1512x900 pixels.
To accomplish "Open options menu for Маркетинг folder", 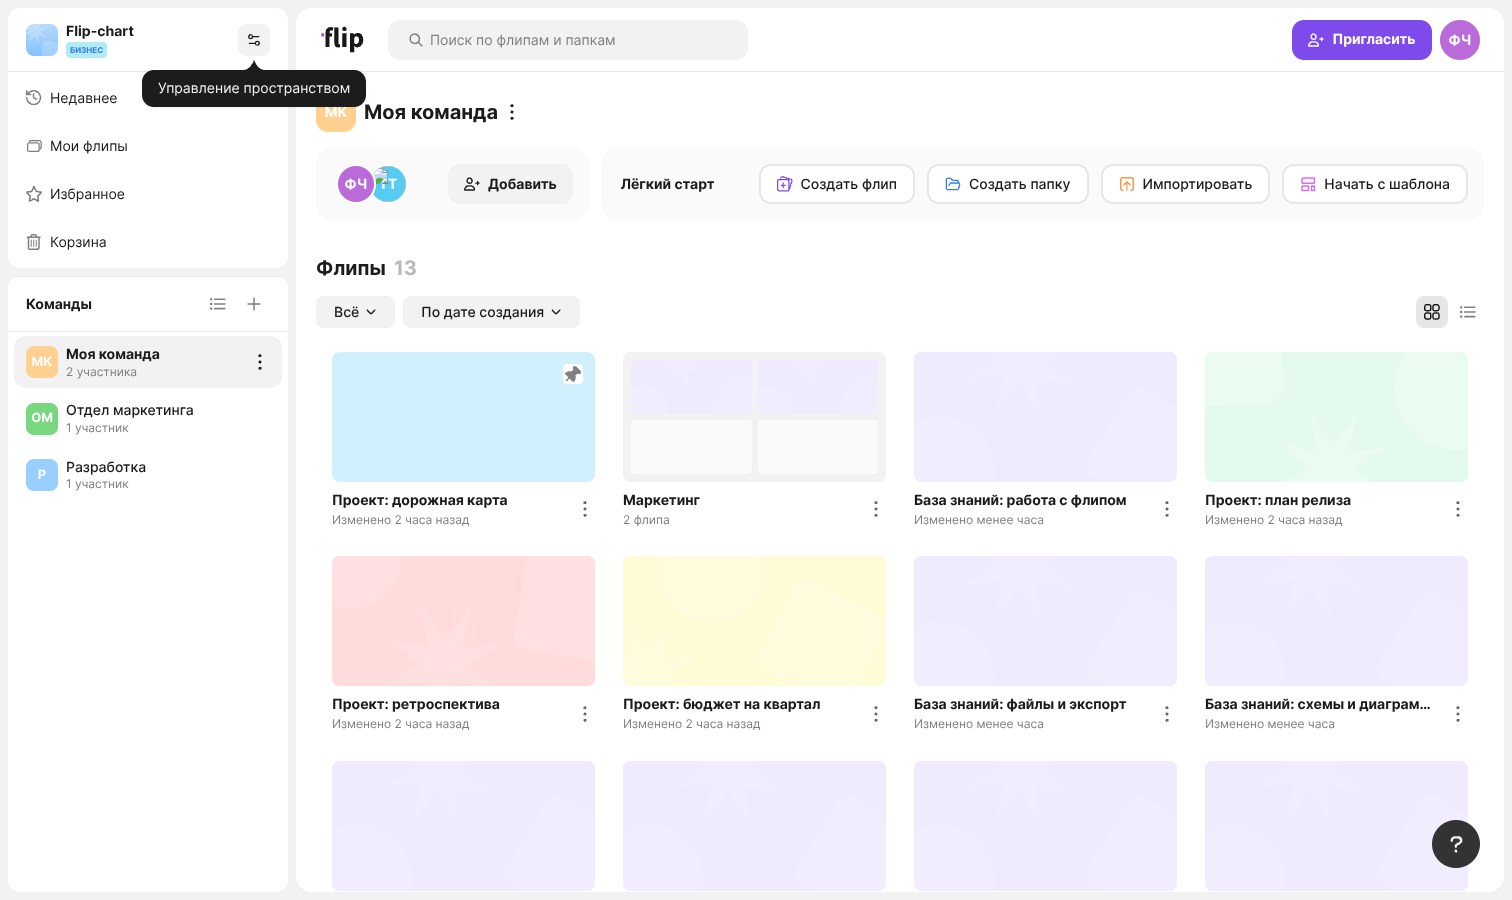I will [876, 509].
